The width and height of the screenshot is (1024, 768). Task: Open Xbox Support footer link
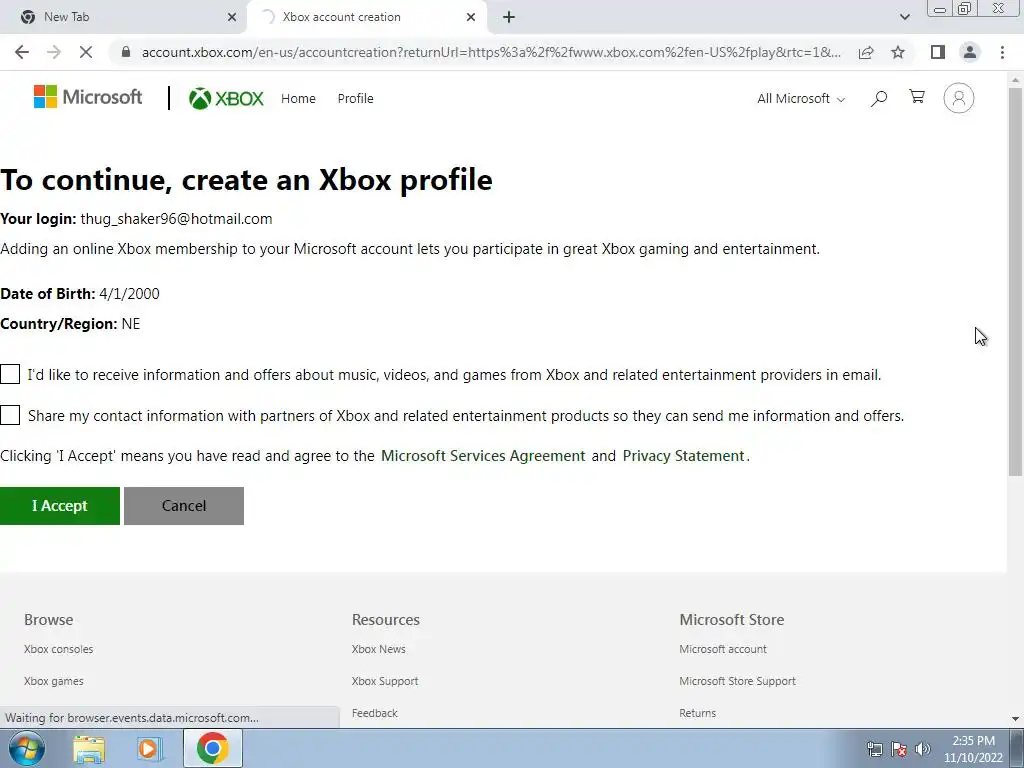[385, 681]
